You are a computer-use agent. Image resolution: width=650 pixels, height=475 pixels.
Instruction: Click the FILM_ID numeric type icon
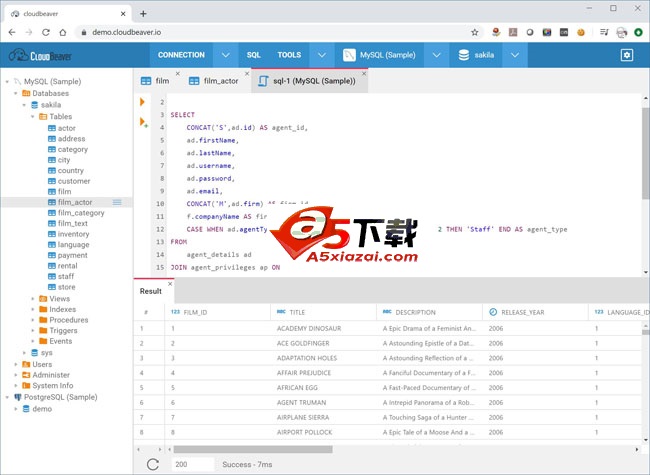(175, 312)
